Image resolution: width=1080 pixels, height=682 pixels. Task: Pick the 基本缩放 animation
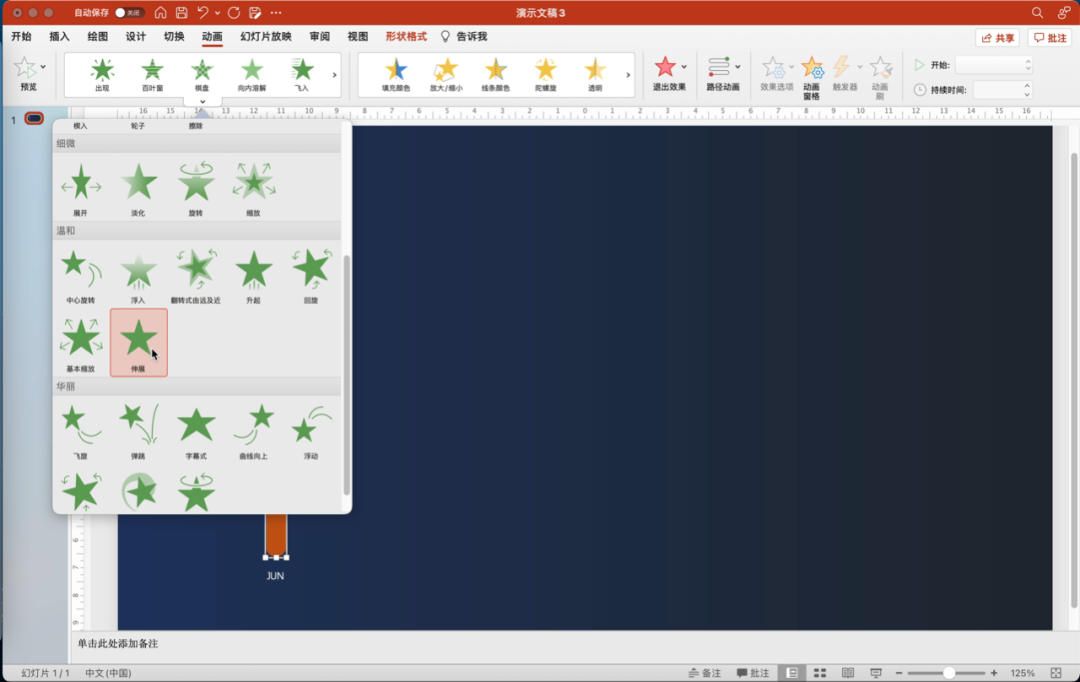[x=81, y=344]
